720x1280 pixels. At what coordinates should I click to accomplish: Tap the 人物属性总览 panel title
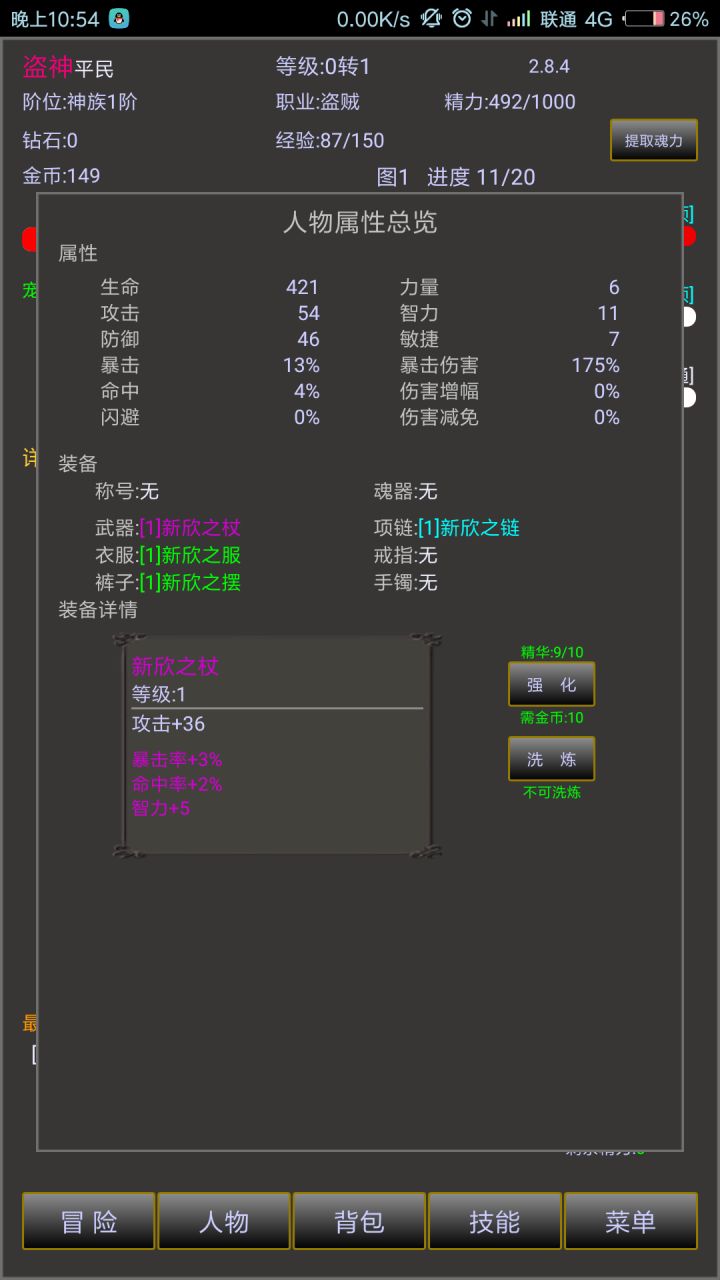click(x=360, y=222)
